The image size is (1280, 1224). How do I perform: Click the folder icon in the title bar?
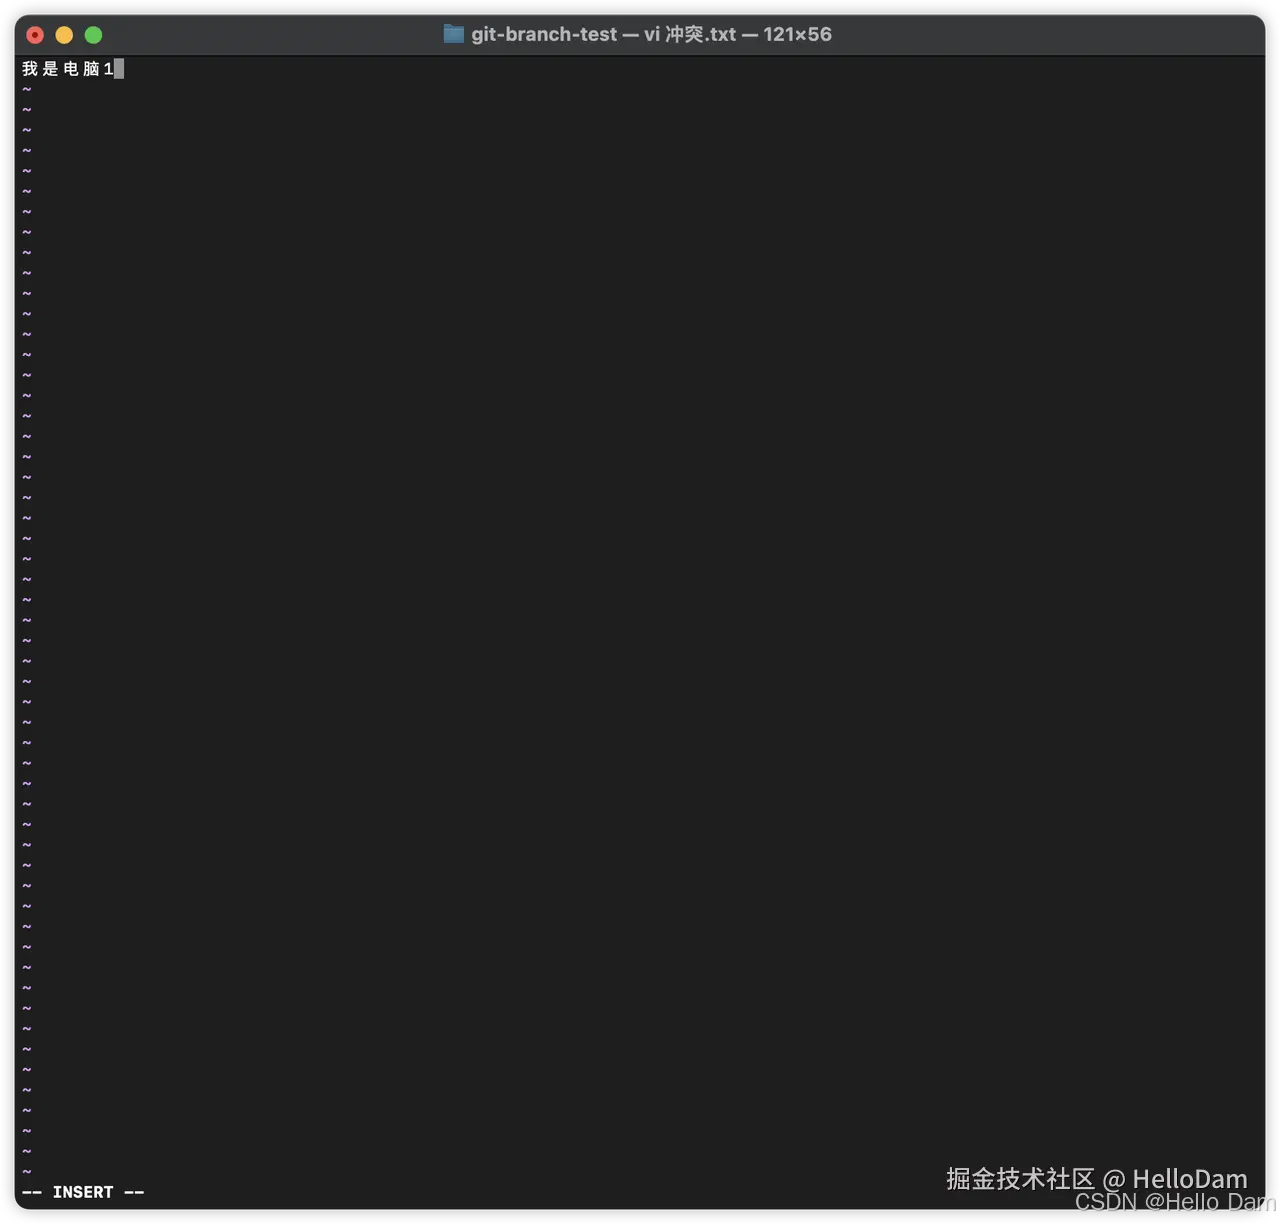click(454, 34)
